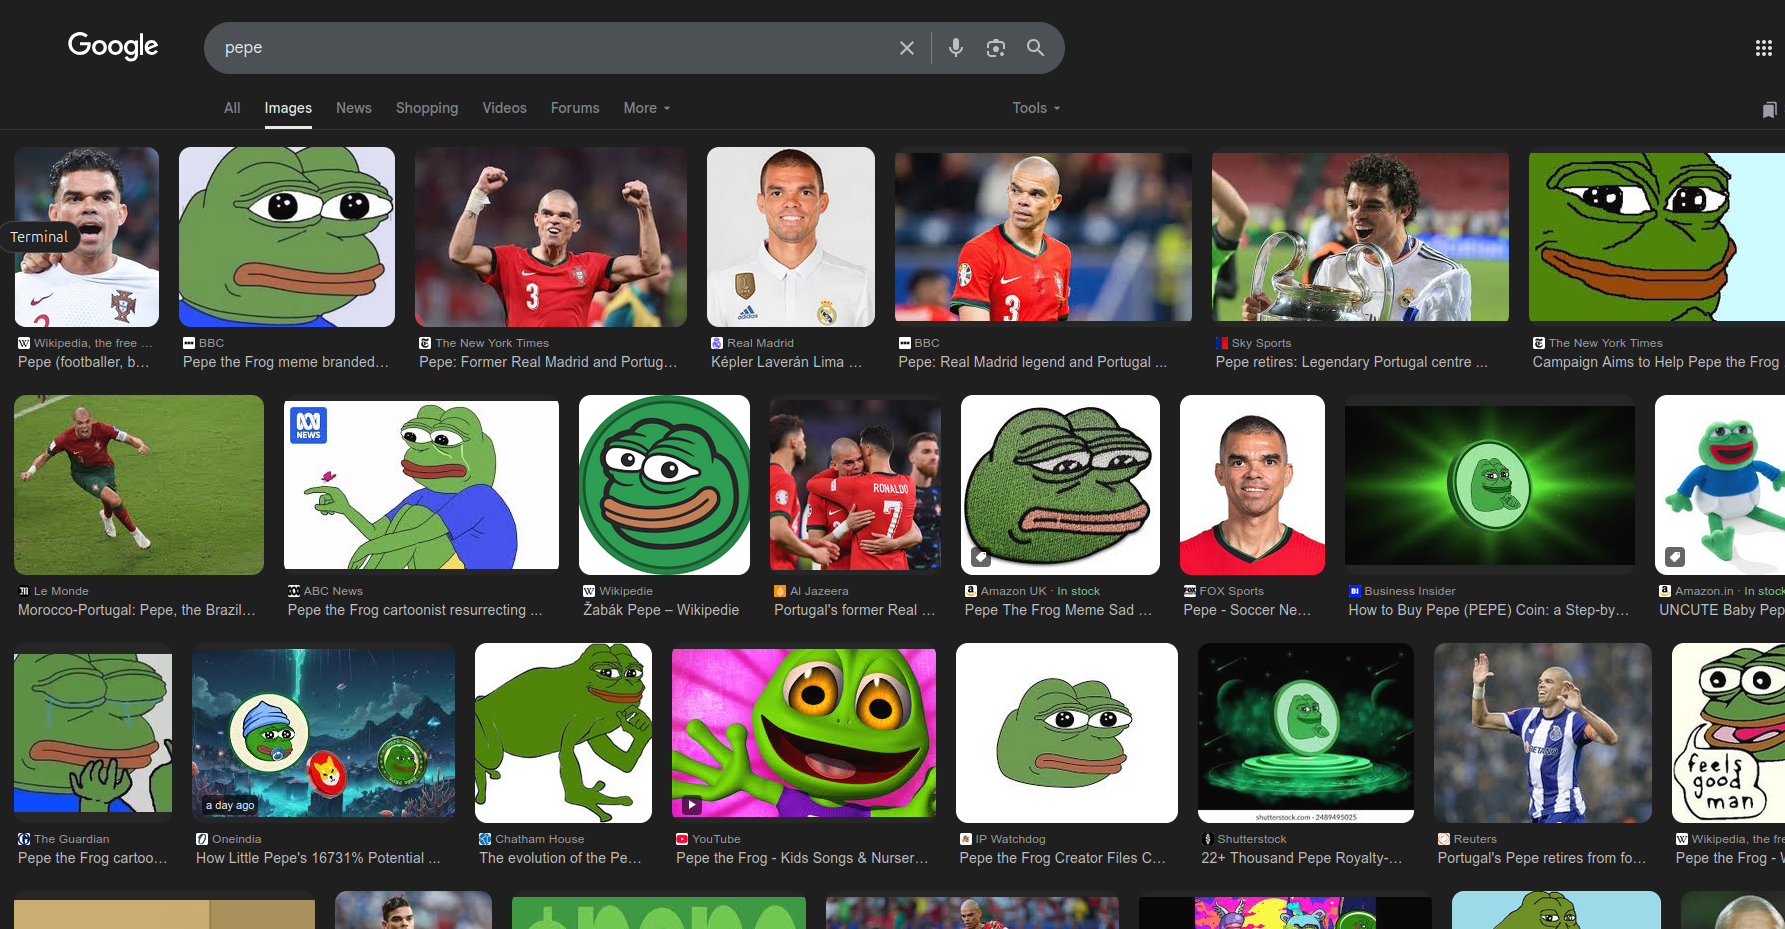
Task: Open the crying Pepe Guardian thumbnail
Action: point(93,733)
